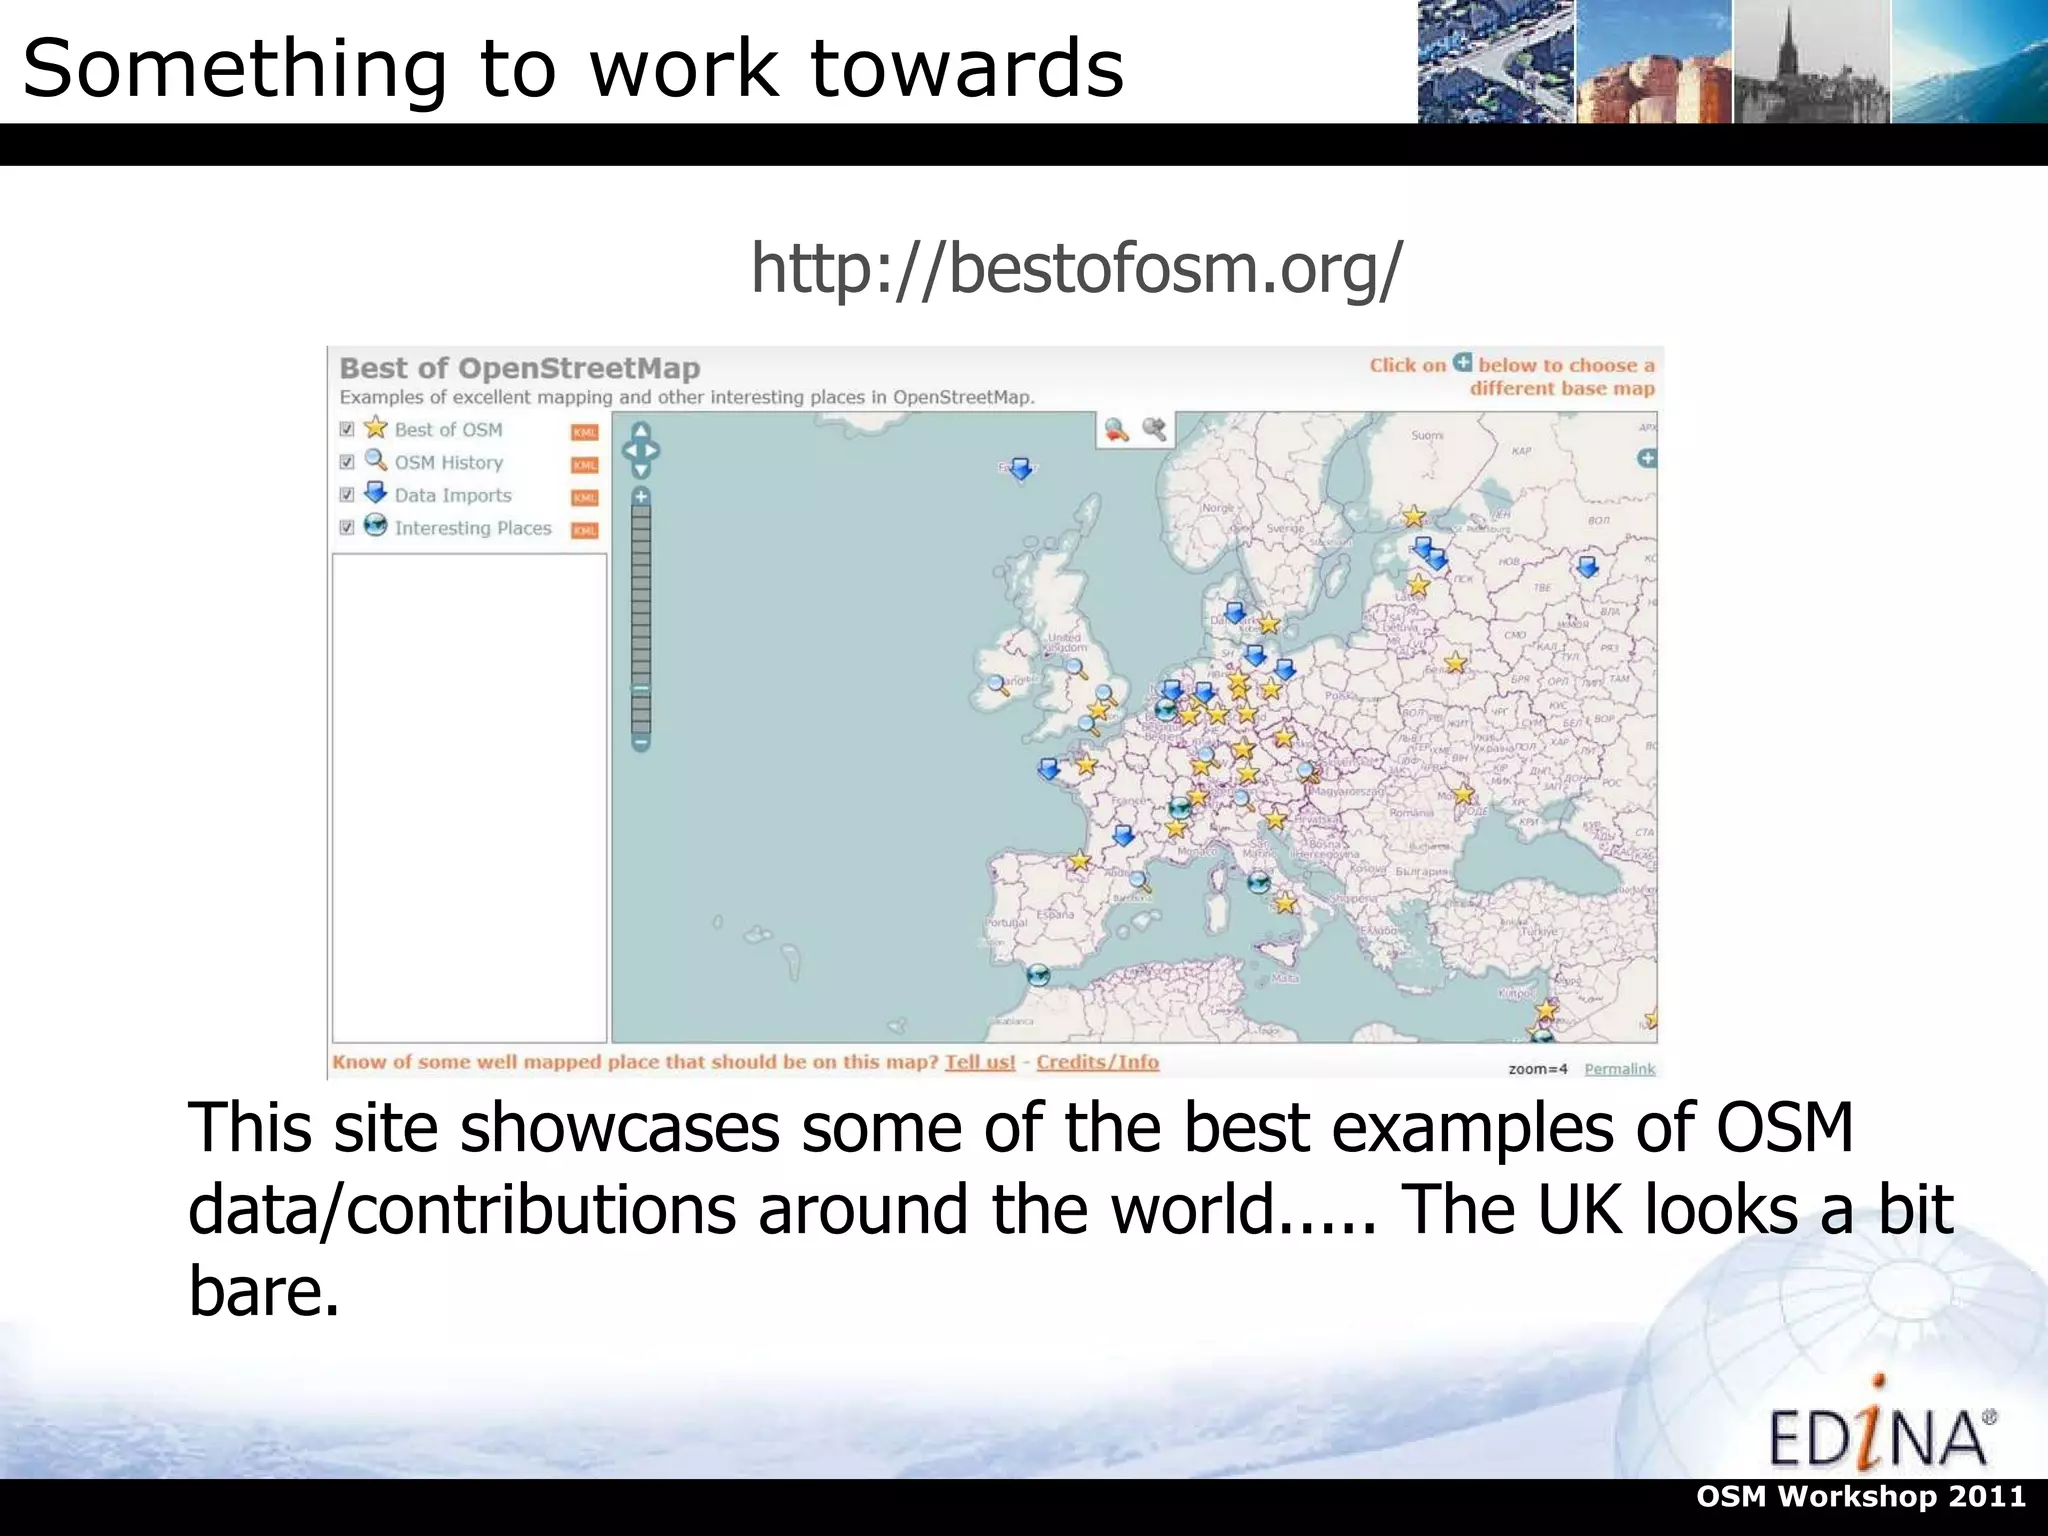The image size is (2048, 1536).
Task: Select the star marker near Odessa
Action: [x=1463, y=795]
